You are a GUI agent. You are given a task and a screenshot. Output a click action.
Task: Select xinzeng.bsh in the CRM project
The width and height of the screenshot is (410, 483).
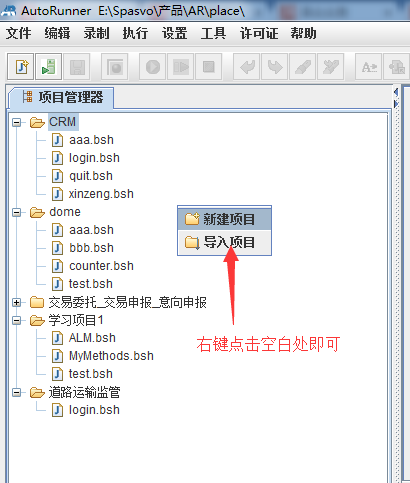pyautogui.click(x=101, y=194)
